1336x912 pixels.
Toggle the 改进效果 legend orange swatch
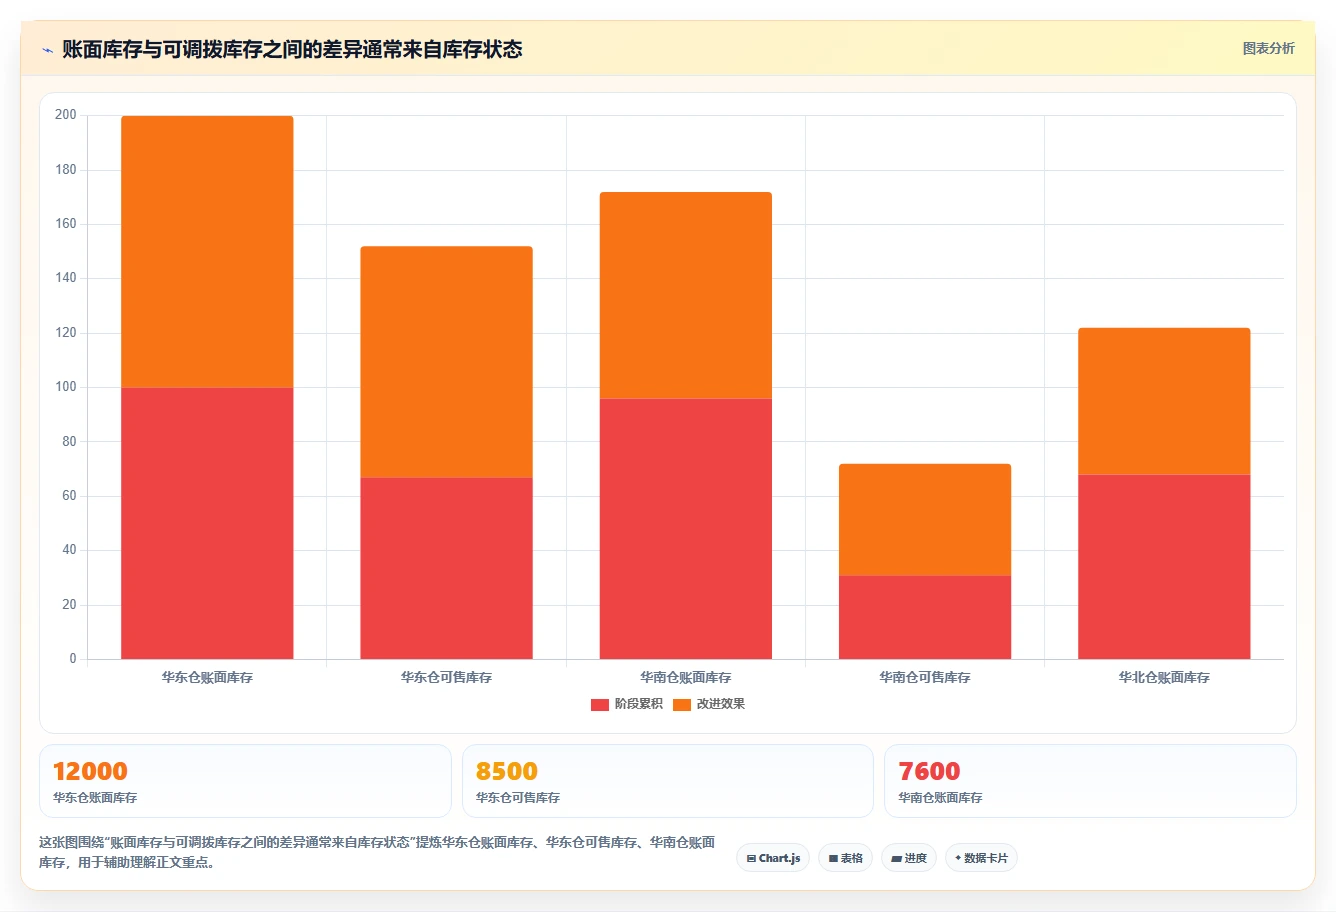coord(682,704)
